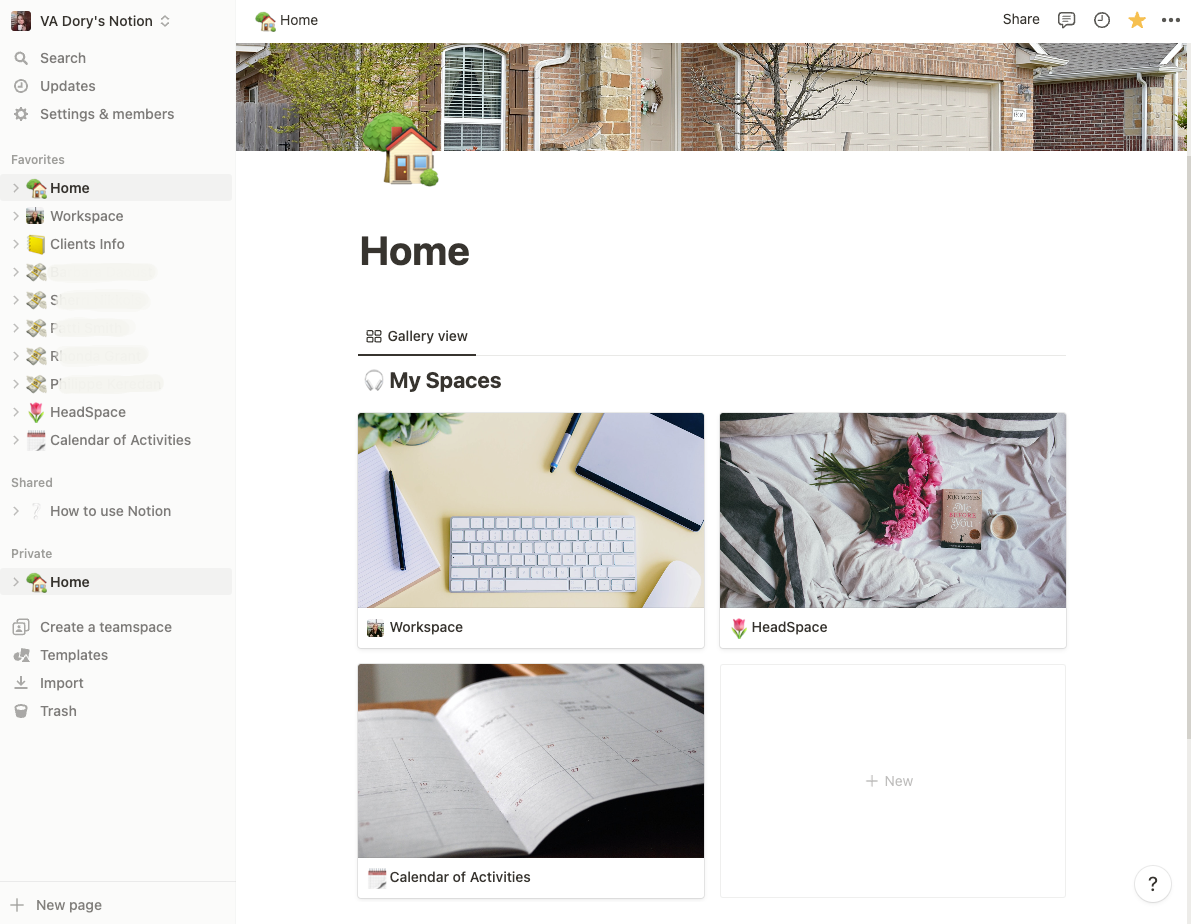Open Updates in the sidebar
1191x924 pixels.
tap(68, 86)
